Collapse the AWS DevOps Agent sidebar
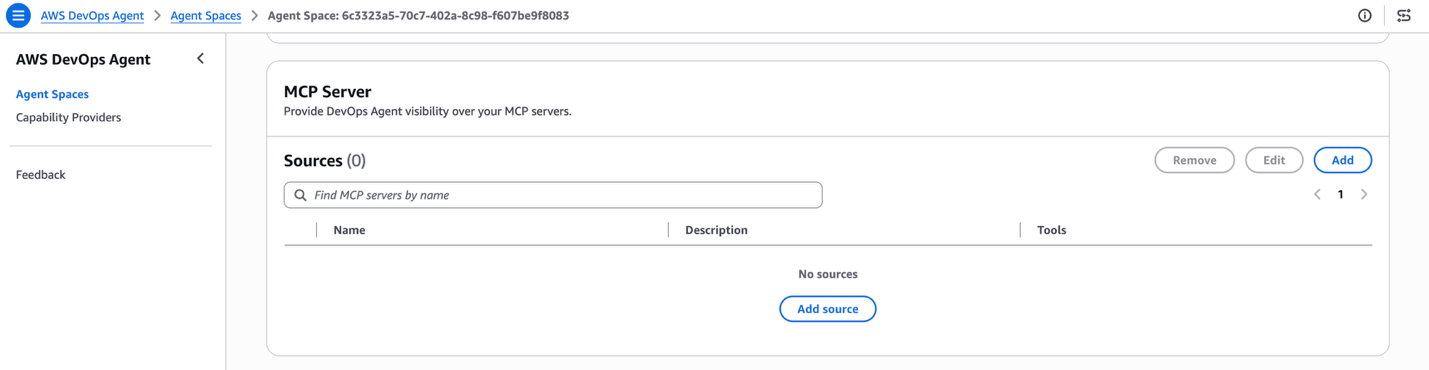 pos(200,59)
